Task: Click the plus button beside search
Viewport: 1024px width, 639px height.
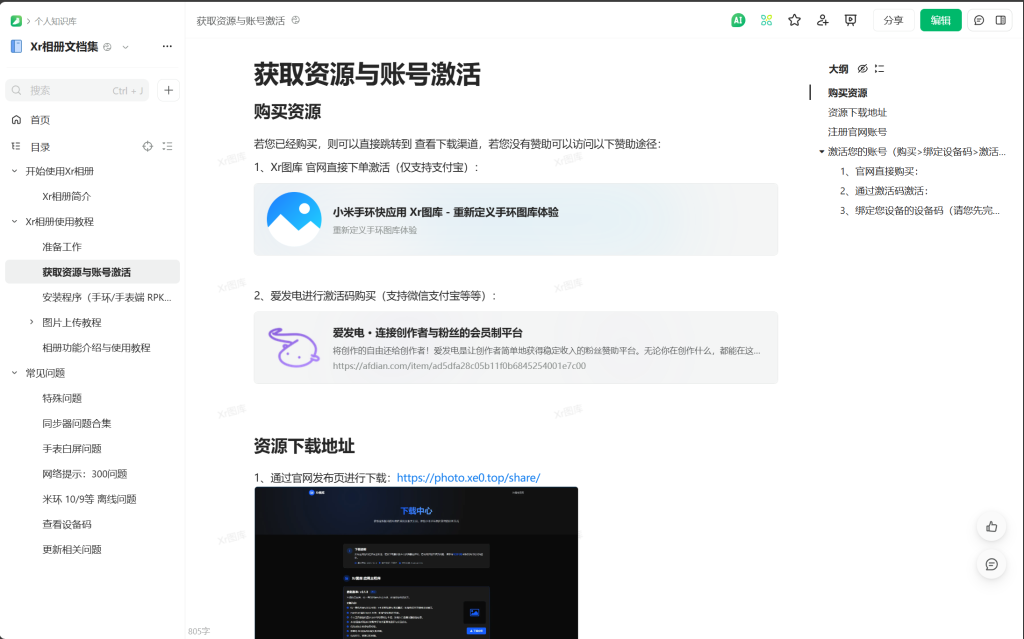Action: [169, 90]
